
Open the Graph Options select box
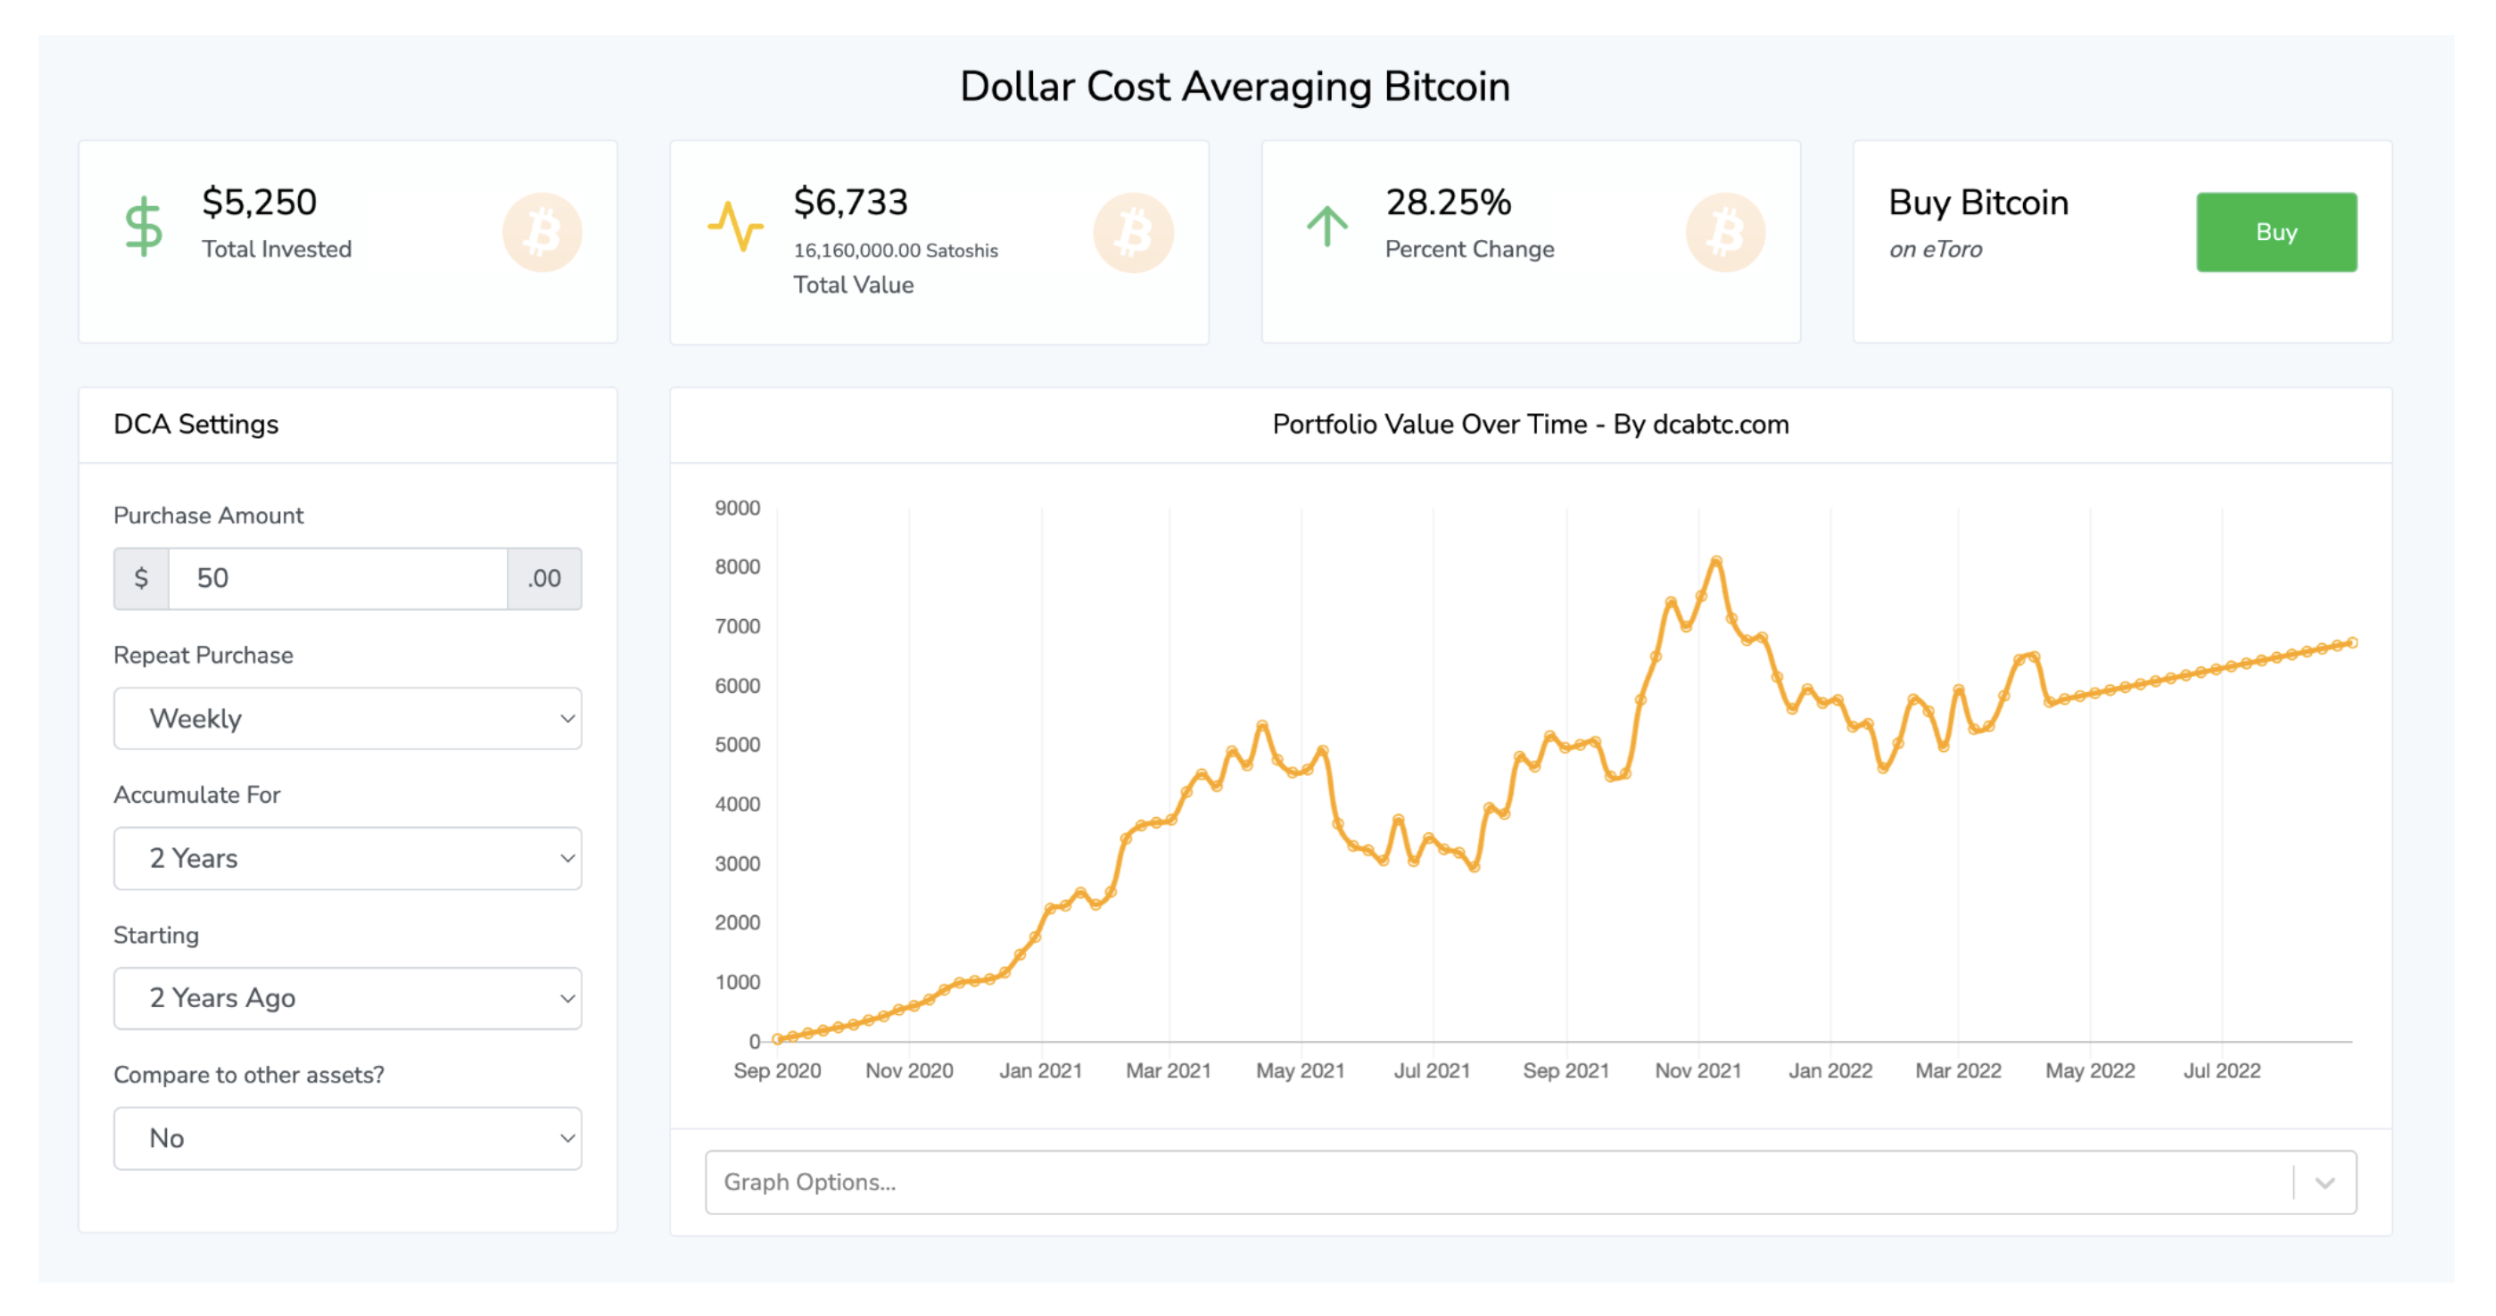1500,1182
